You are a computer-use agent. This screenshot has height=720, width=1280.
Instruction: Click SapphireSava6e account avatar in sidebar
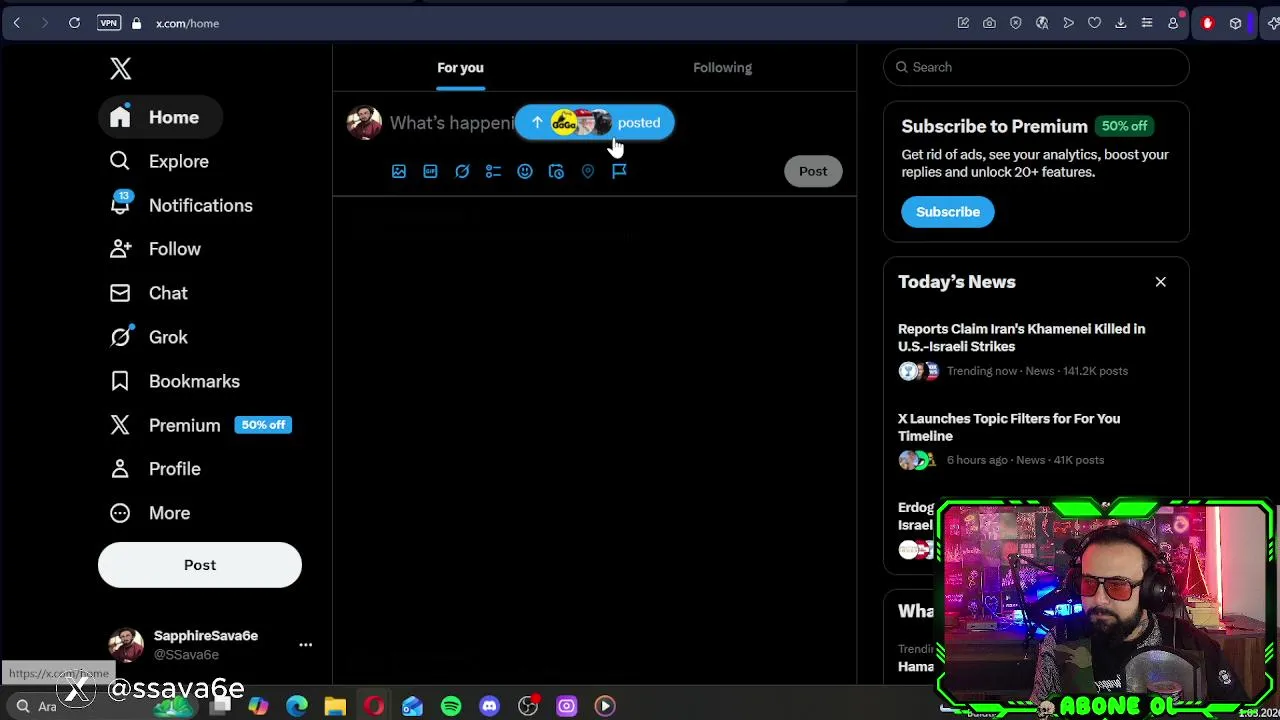click(126, 645)
